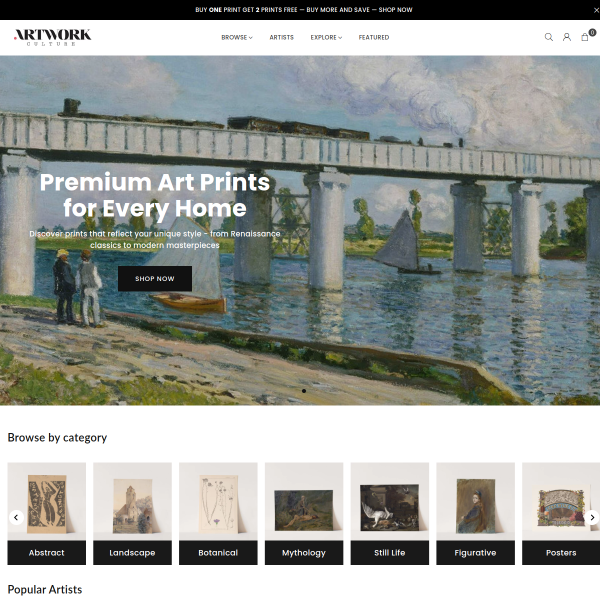Open the Posters category label

point(561,553)
